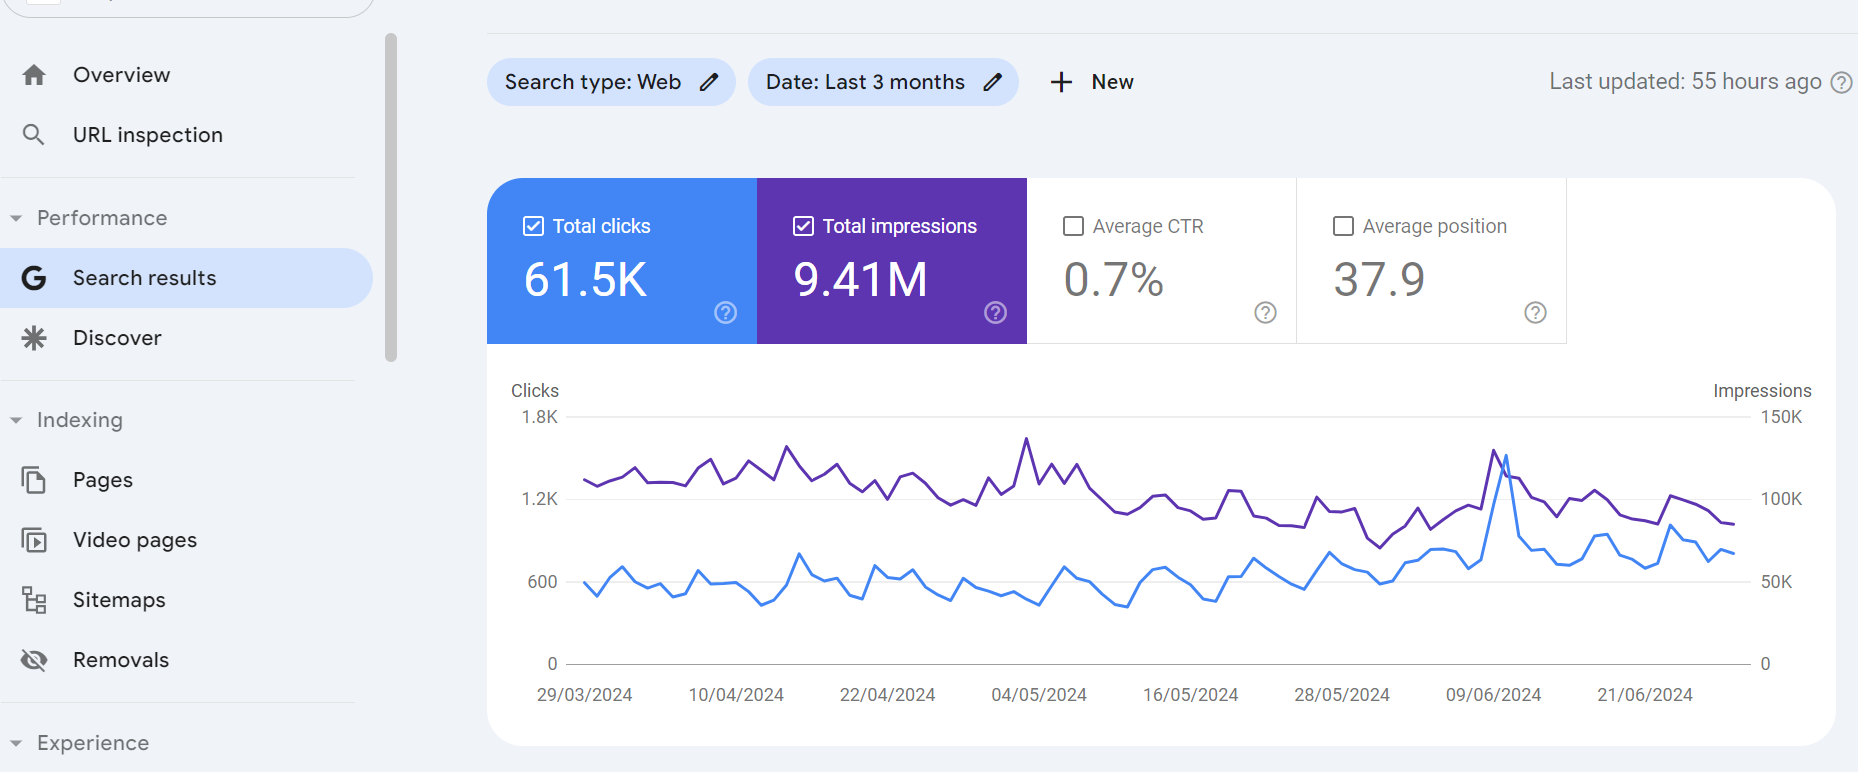1858x772 pixels.
Task: Click the help icon in Total clicks card
Action: [x=725, y=313]
